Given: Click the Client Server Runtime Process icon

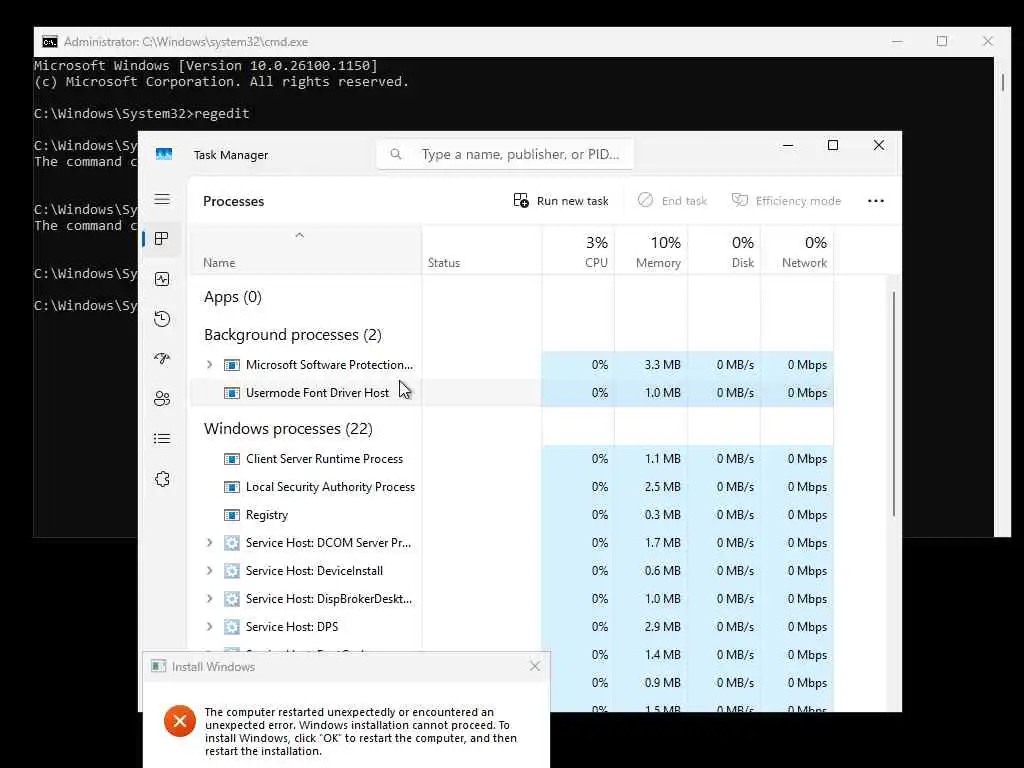Looking at the screenshot, I should click(232, 459).
